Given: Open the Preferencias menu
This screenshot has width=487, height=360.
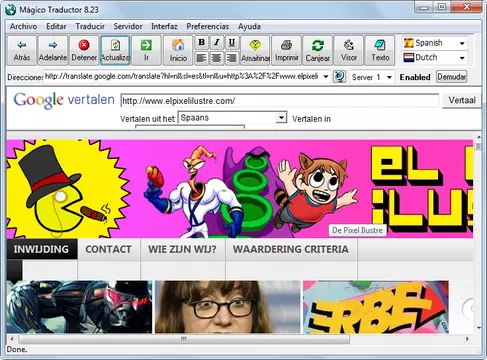Looking at the screenshot, I should (208, 26).
